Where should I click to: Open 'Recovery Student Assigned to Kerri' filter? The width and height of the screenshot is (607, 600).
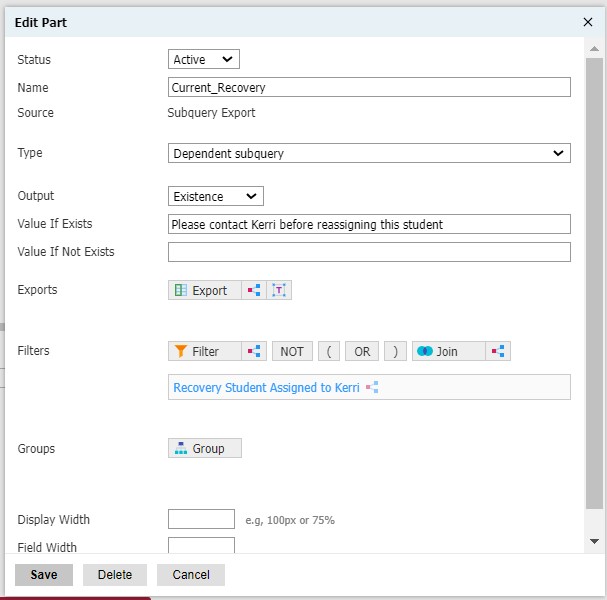click(267, 387)
